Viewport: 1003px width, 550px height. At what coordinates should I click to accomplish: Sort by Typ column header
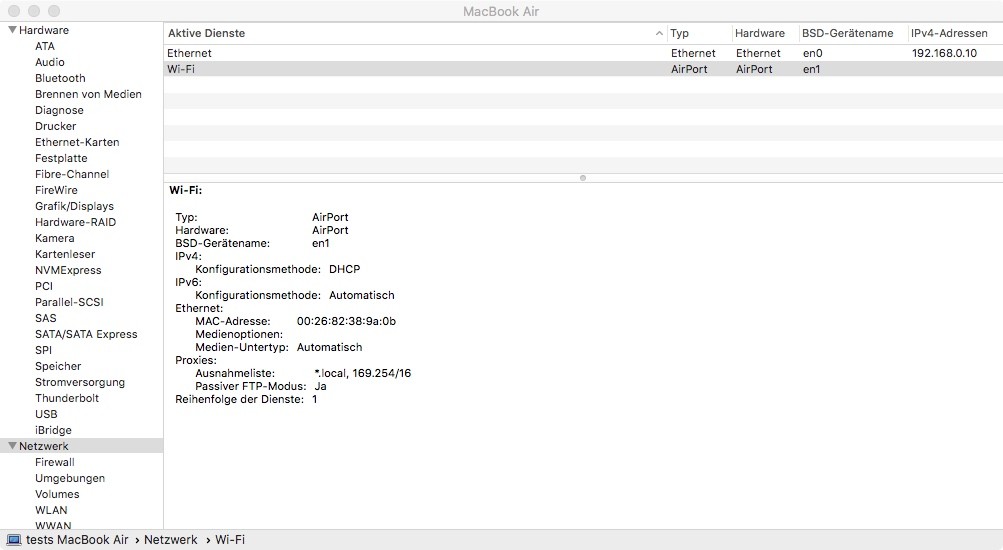[699, 33]
